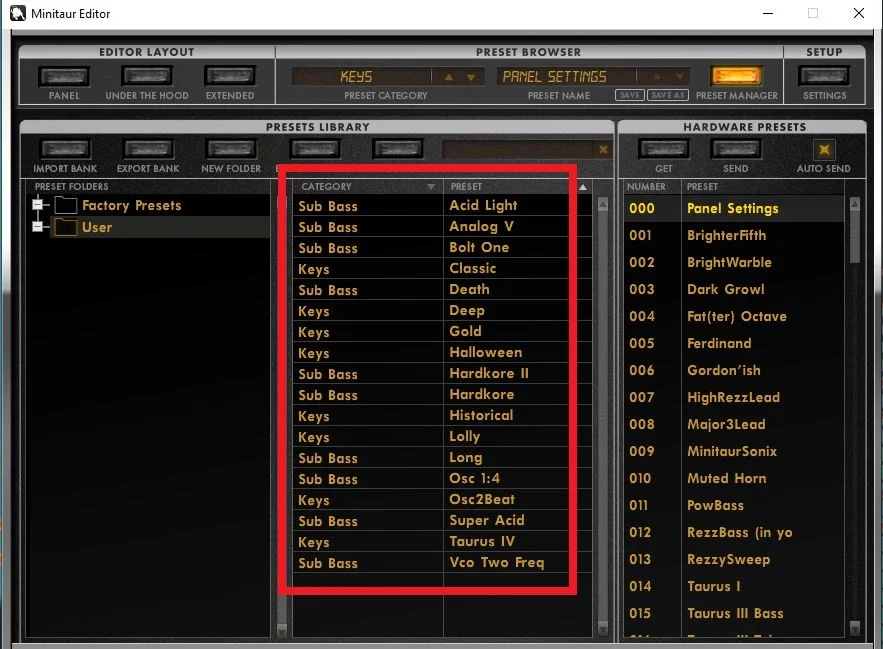Select hardware preset Fat(ter) Octave
The image size is (883, 649).
737,317
